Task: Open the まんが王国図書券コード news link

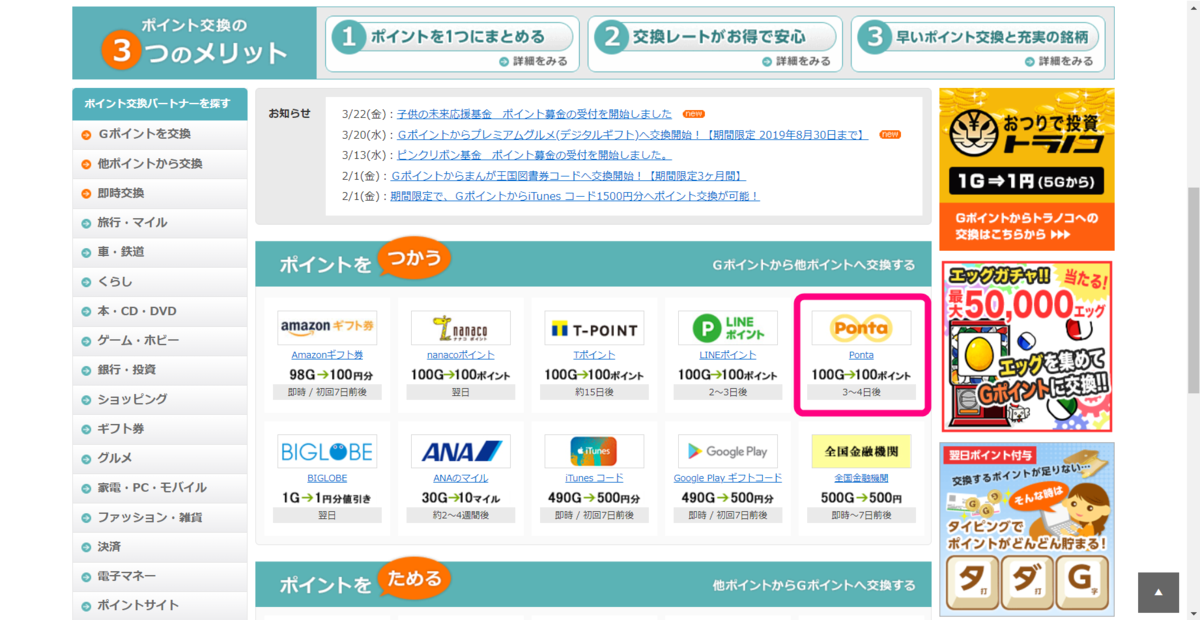Action: pos(568,176)
